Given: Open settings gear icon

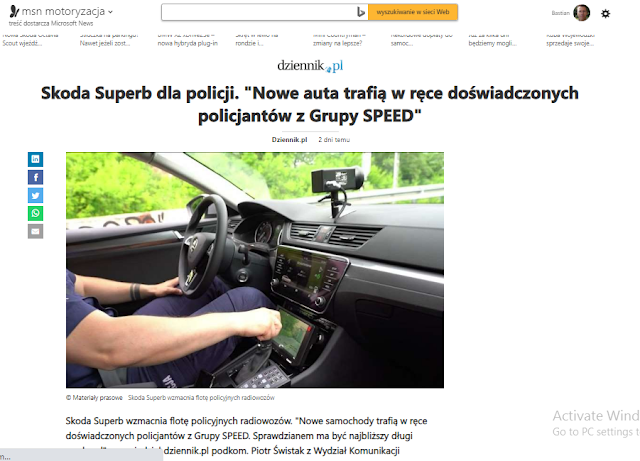Looking at the screenshot, I should click(x=606, y=14).
